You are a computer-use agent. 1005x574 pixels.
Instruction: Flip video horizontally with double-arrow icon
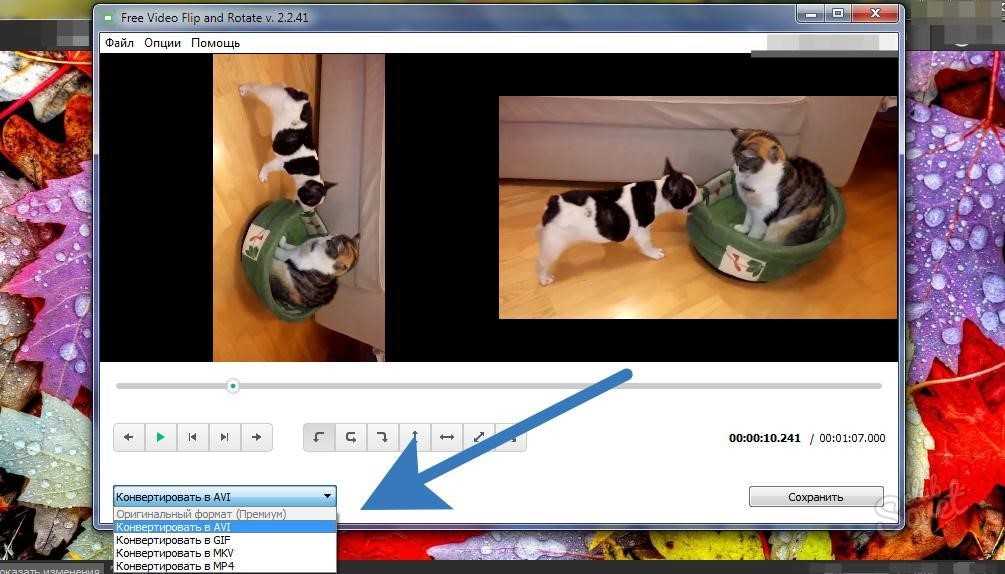coord(447,438)
